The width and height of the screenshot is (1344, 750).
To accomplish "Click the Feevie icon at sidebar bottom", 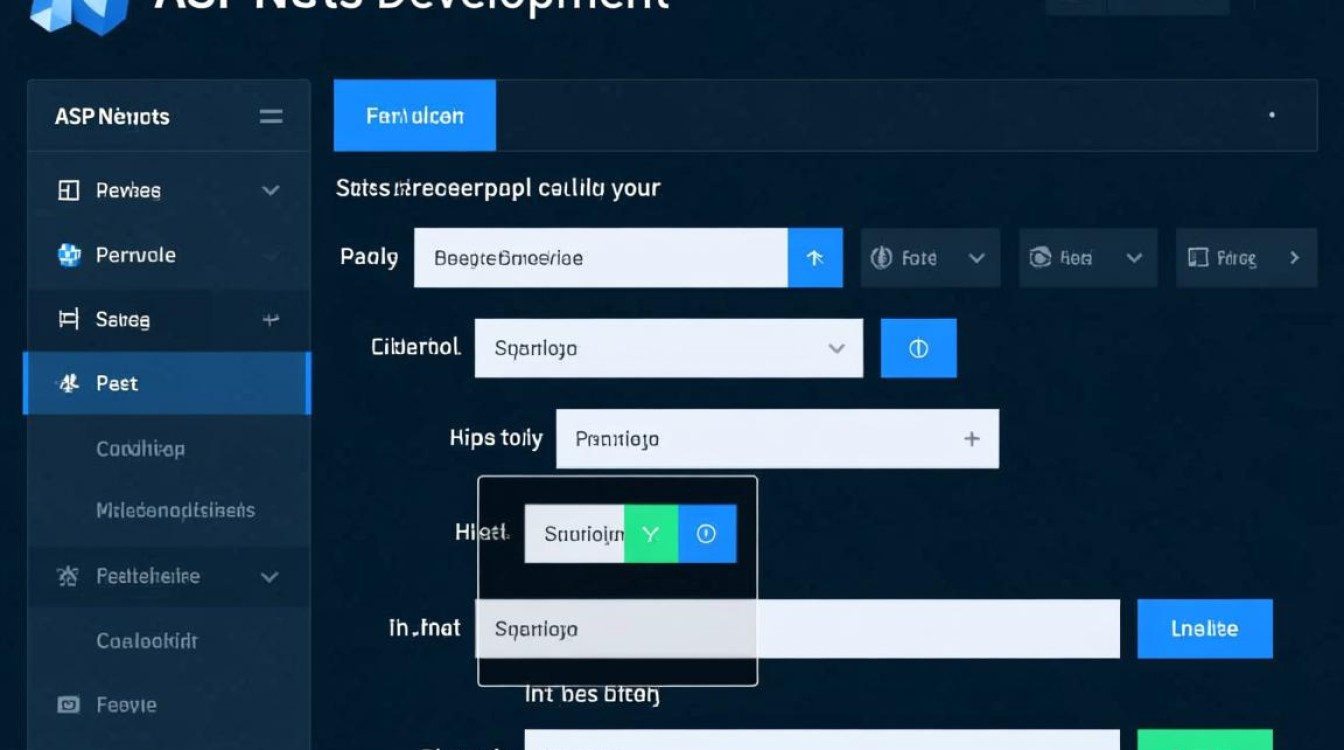I will click(x=68, y=704).
